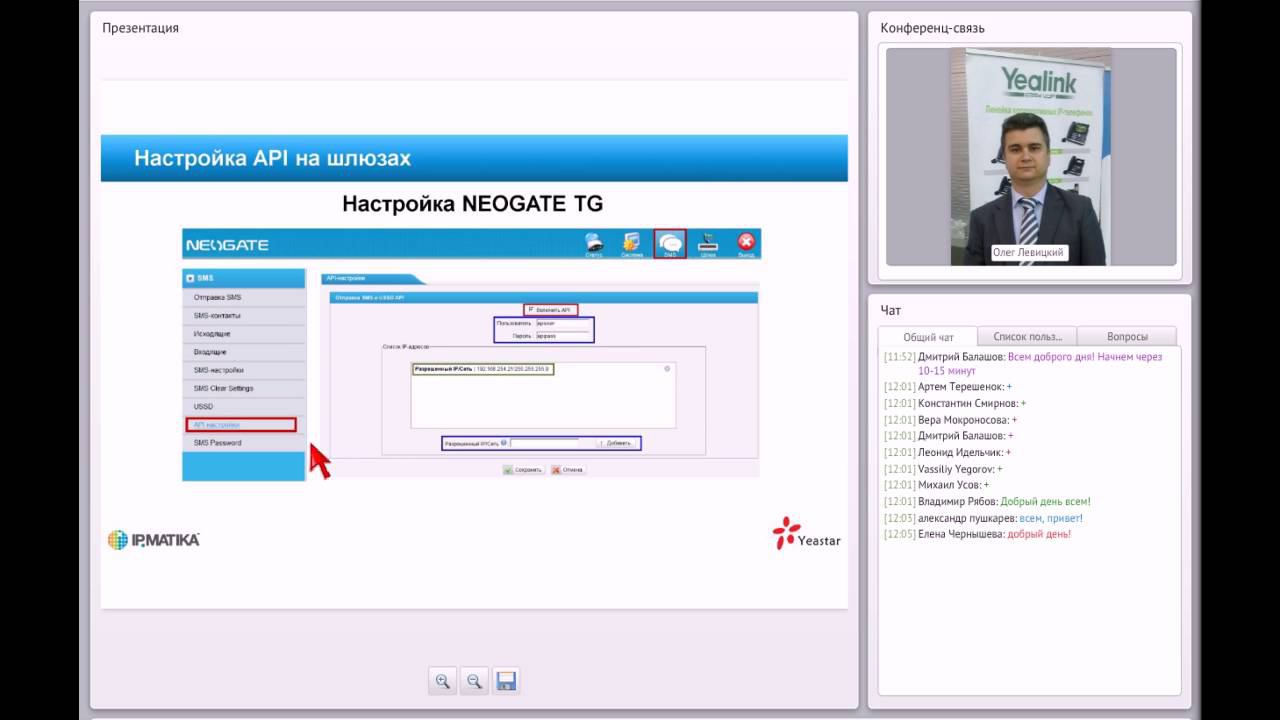Click the Вера Мокроносова chat message
The height and width of the screenshot is (720, 1280).
(x=950, y=420)
